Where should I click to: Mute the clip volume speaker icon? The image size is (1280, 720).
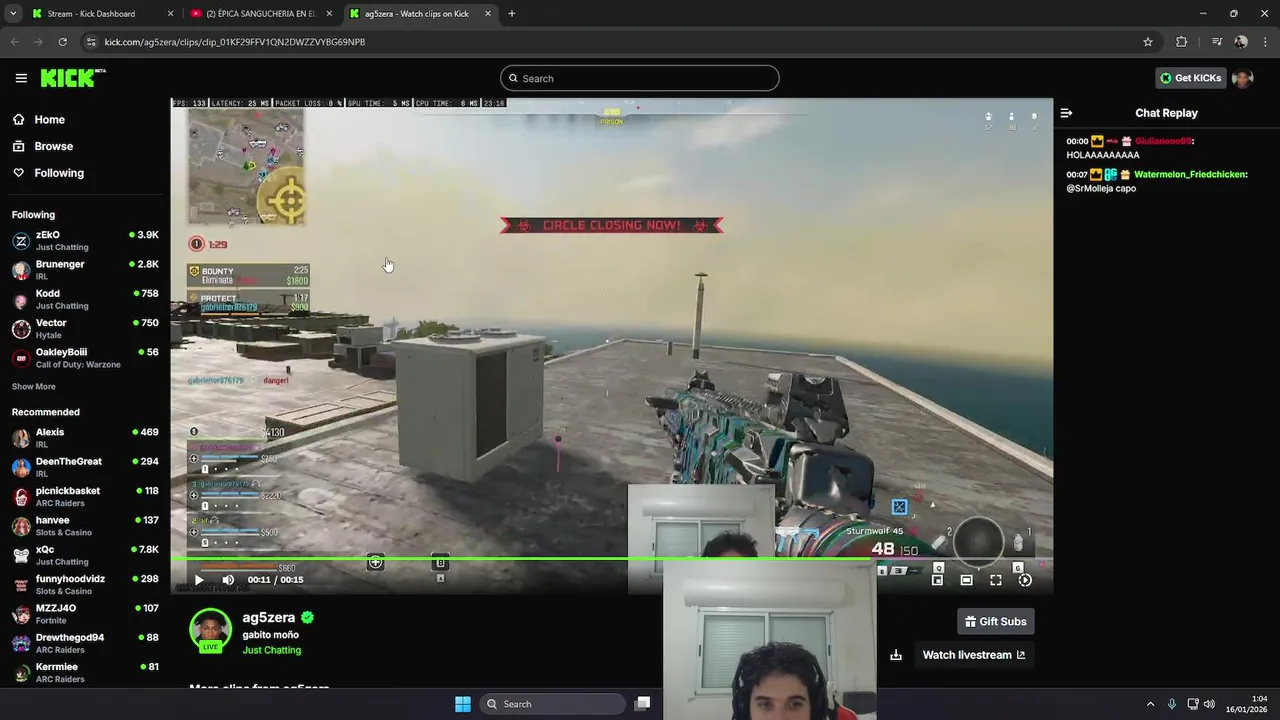pos(228,580)
